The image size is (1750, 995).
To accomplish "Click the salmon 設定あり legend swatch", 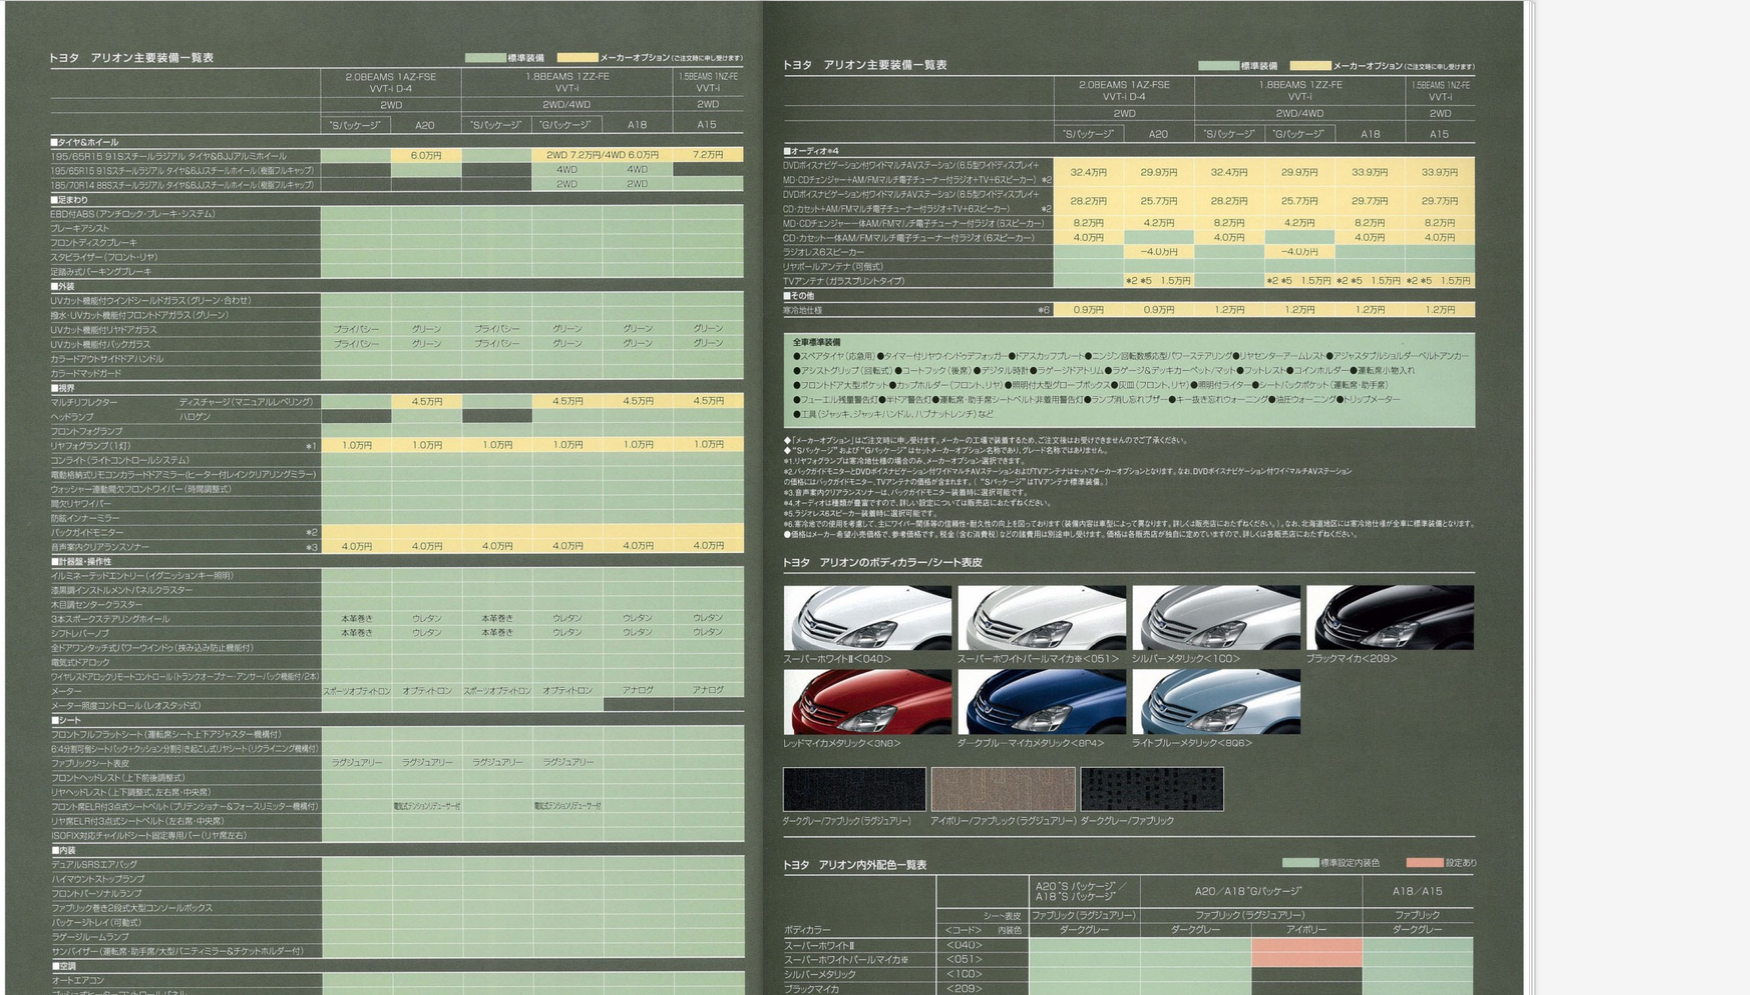I will click(1424, 862).
